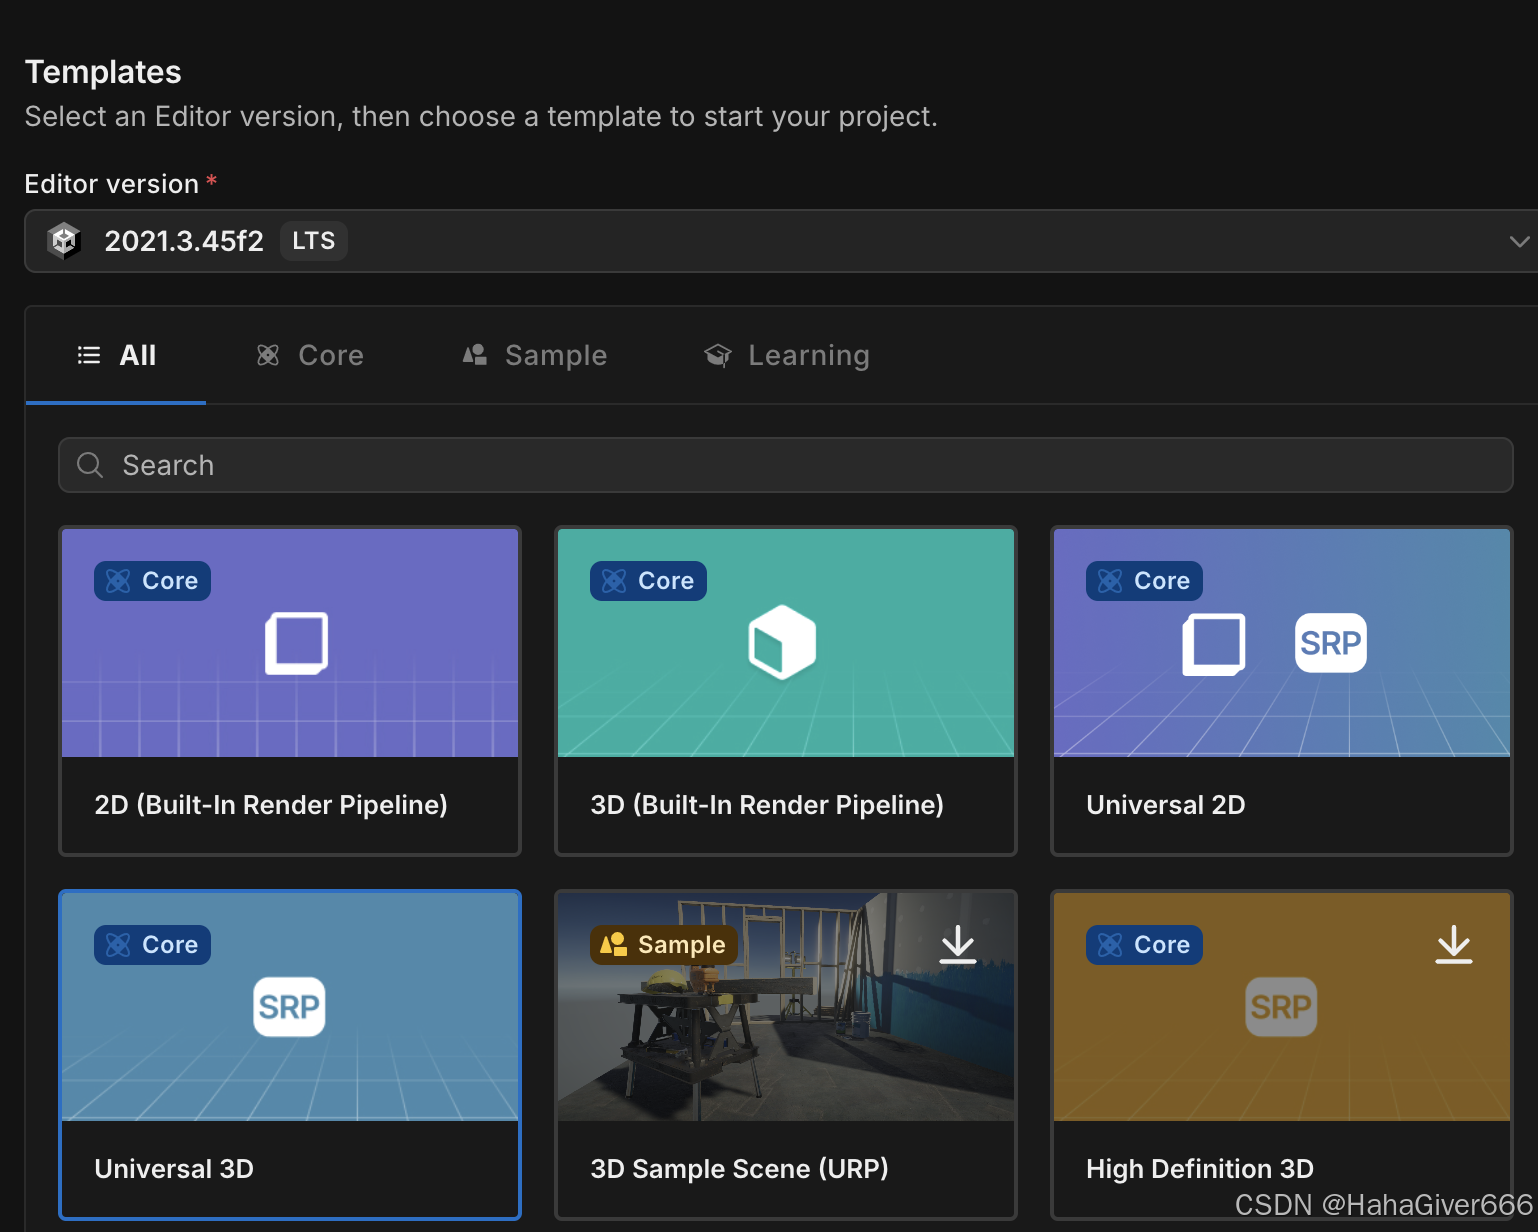Viewport: 1538px width, 1232px height.
Task: Click the SRP icon on the Universal 2D card
Action: pos(1331,643)
